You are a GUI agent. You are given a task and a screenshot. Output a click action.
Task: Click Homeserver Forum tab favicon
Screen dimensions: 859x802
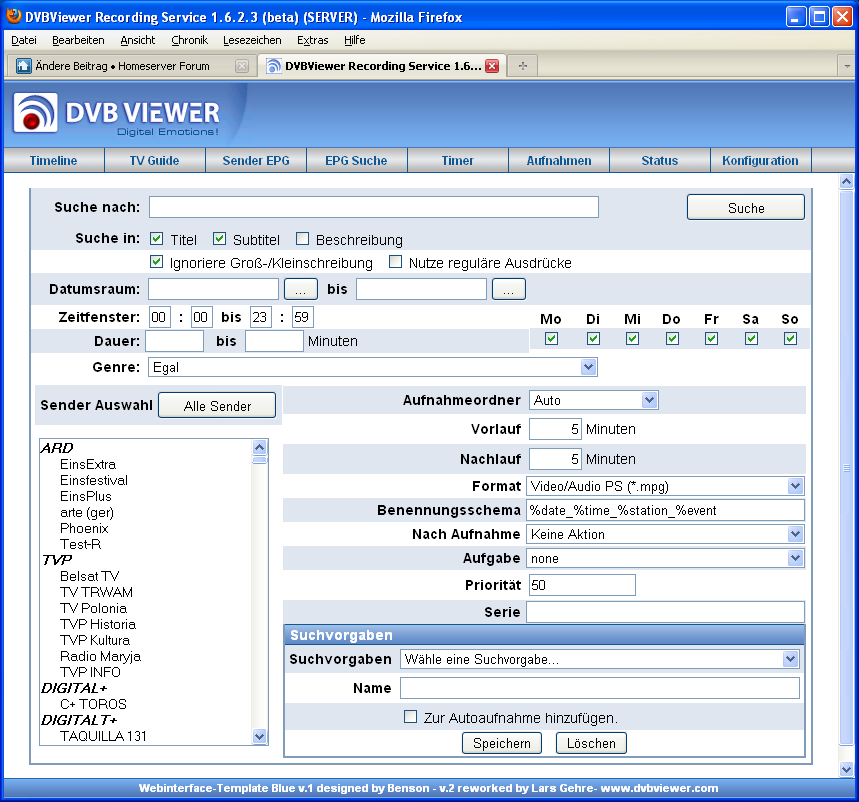23,66
